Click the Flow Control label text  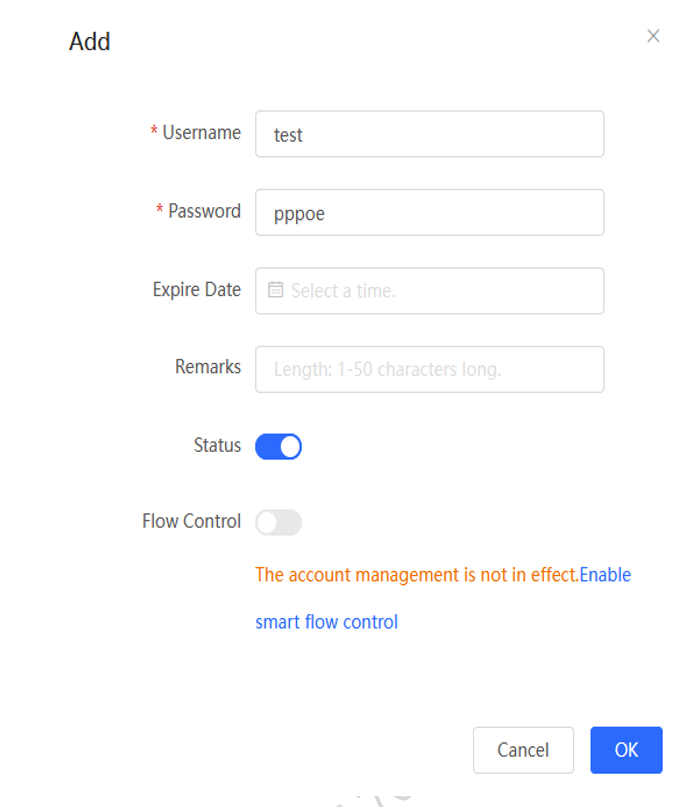click(191, 521)
